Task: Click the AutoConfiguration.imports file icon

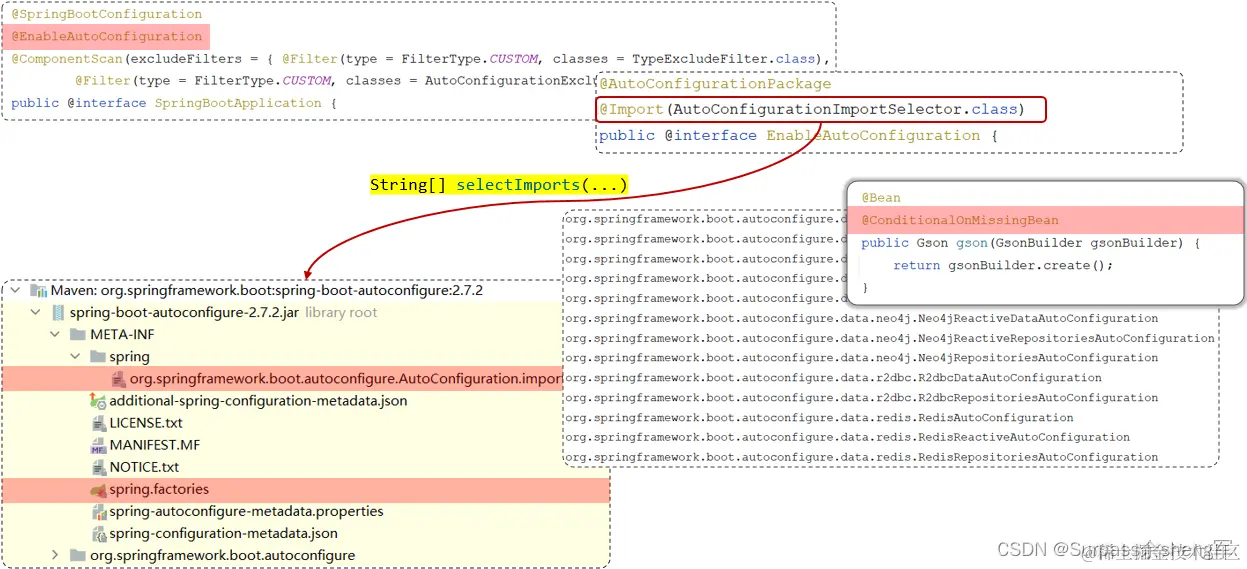Action: [118, 379]
